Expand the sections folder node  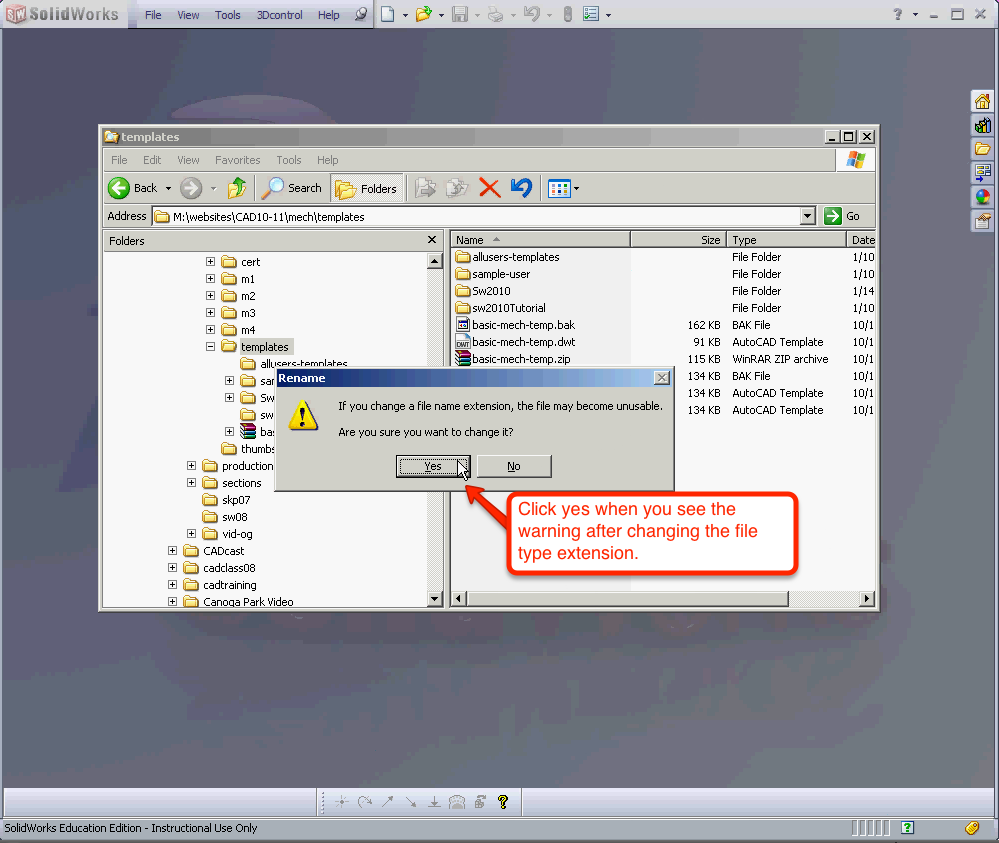coord(191,482)
